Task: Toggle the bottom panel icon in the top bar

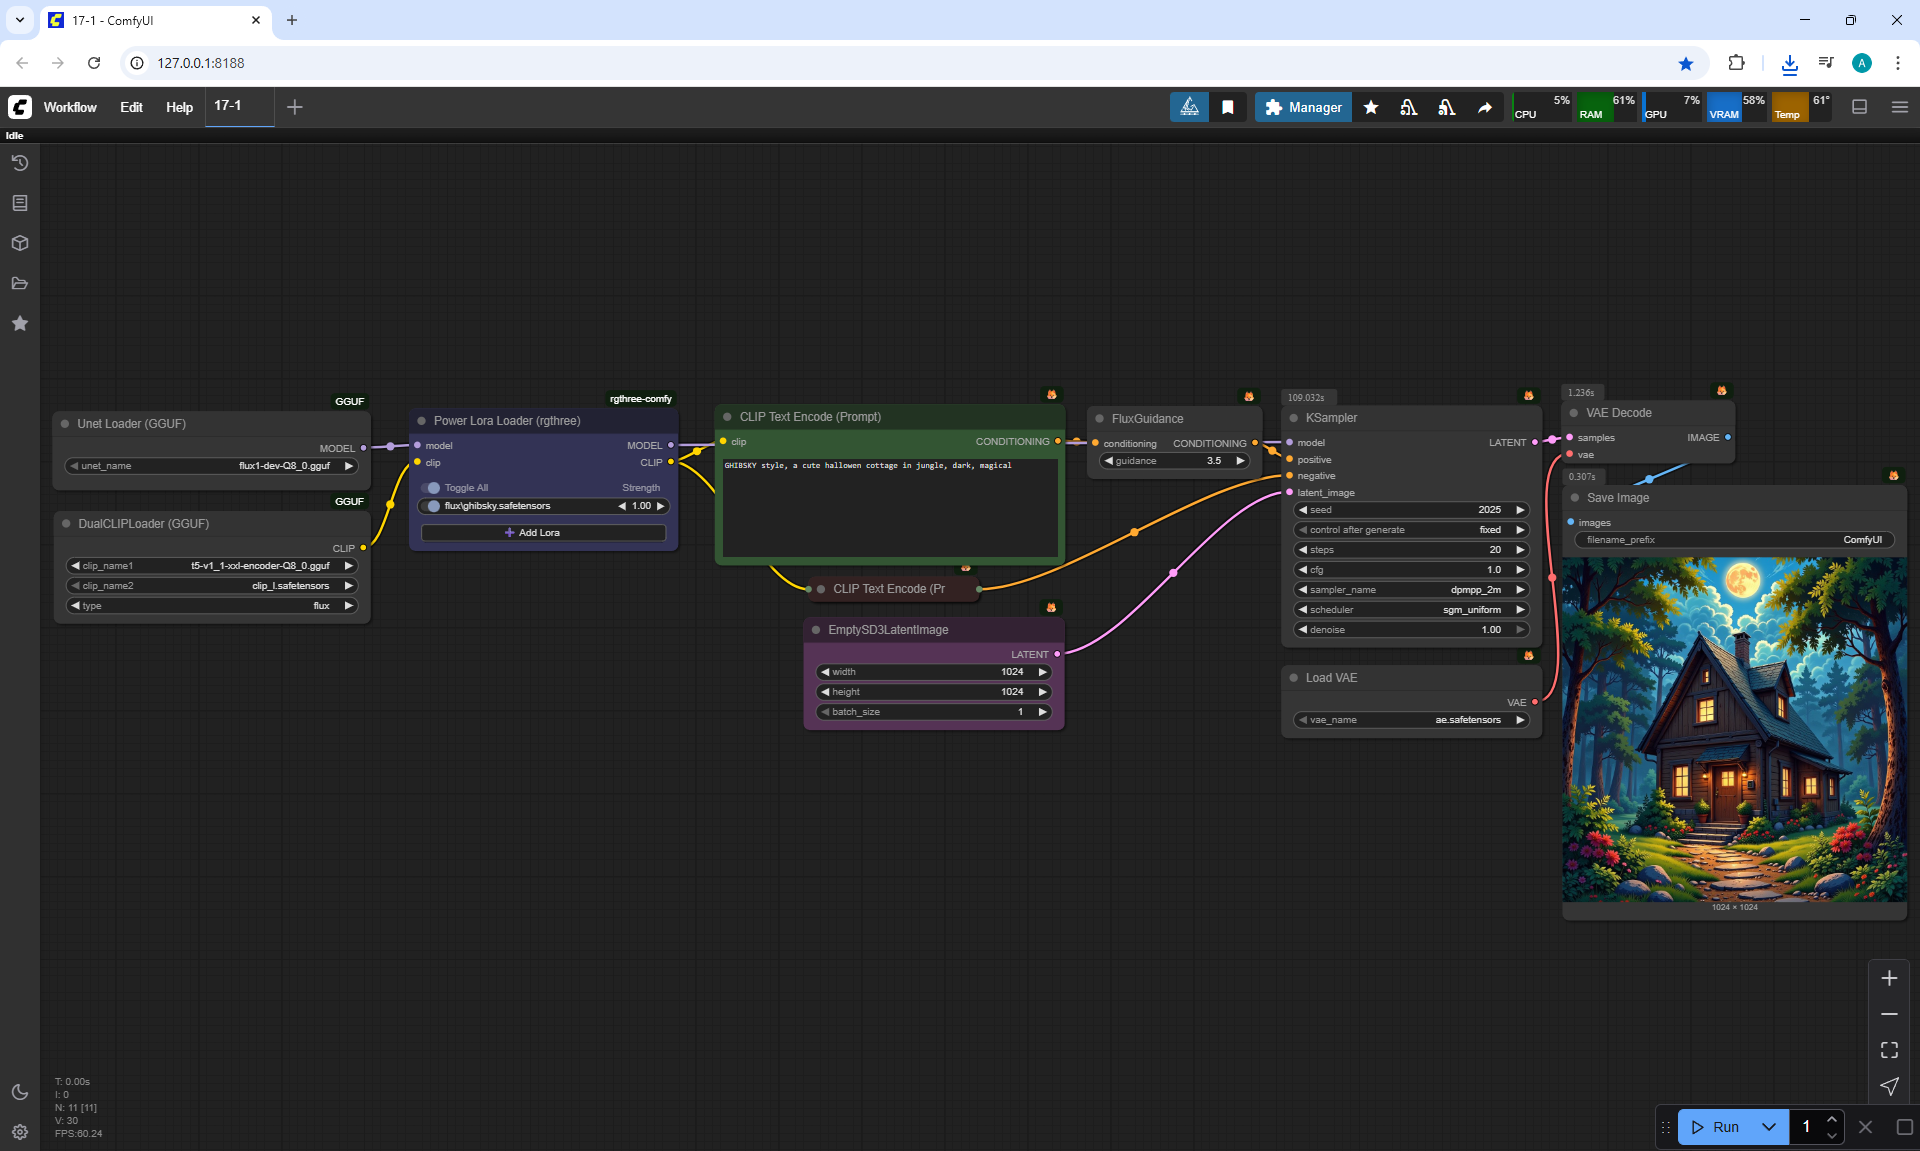Action: [x=1859, y=107]
